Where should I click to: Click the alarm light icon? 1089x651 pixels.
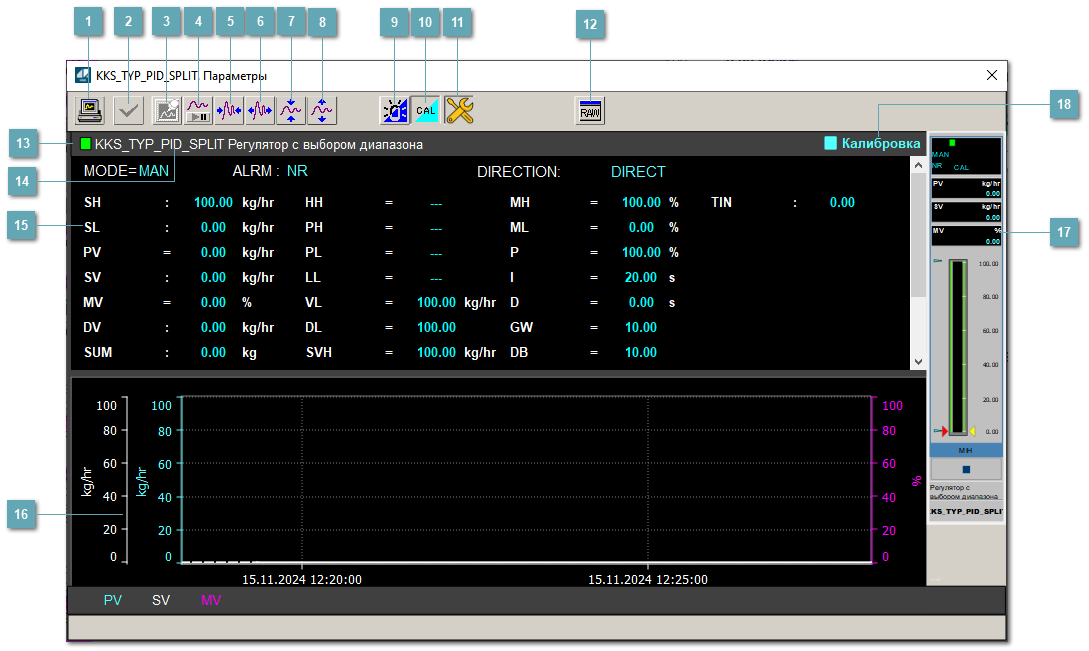[x=394, y=110]
